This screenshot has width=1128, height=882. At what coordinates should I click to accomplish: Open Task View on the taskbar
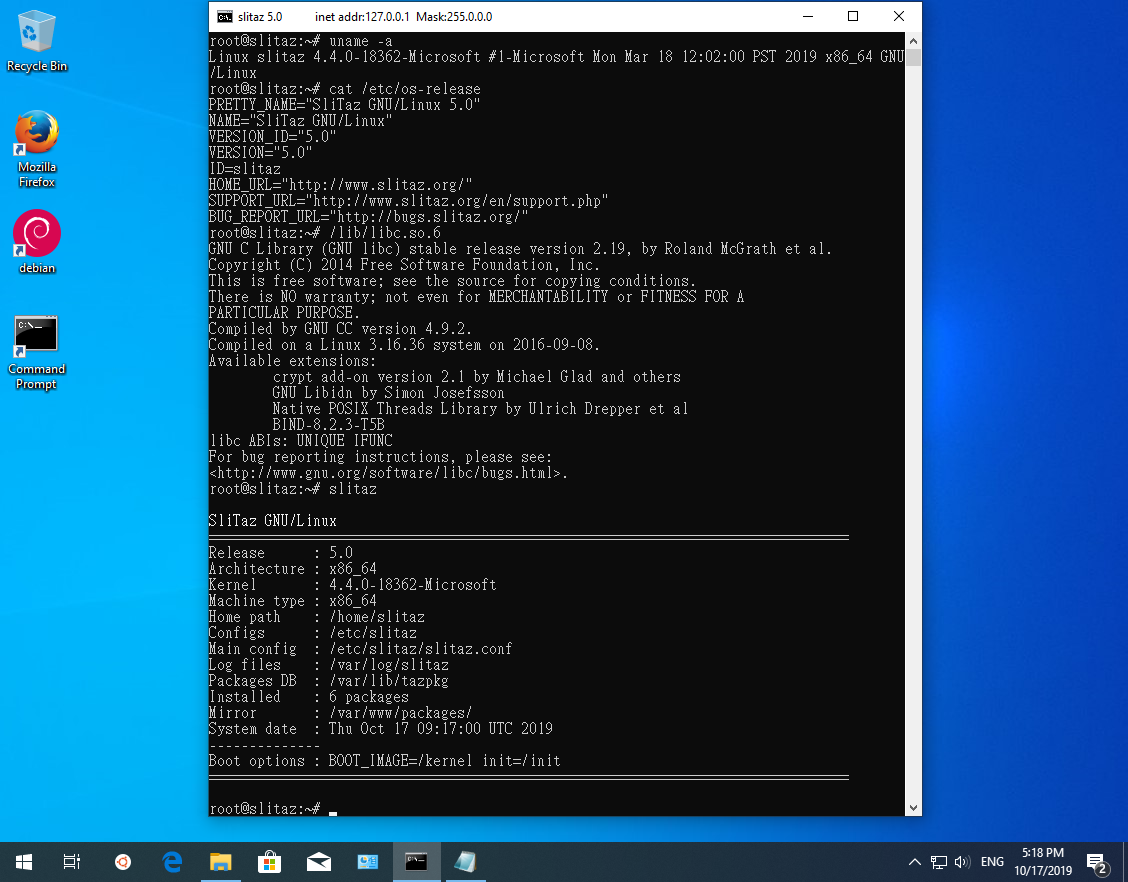pyautogui.click(x=72, y=862)
